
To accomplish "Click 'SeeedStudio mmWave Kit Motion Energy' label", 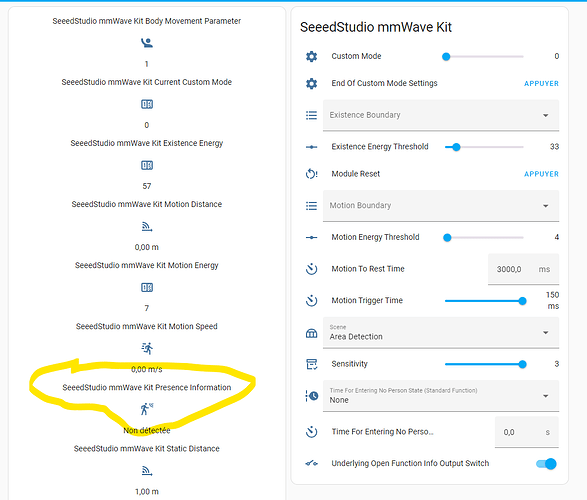I will pyautogui.click(x=147, y=265).
